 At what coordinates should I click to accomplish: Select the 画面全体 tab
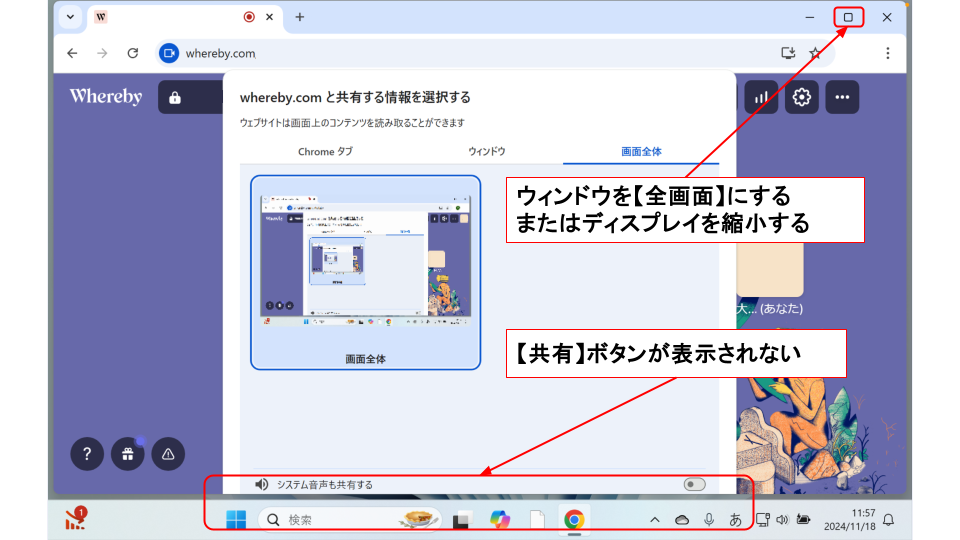(641, 152)
